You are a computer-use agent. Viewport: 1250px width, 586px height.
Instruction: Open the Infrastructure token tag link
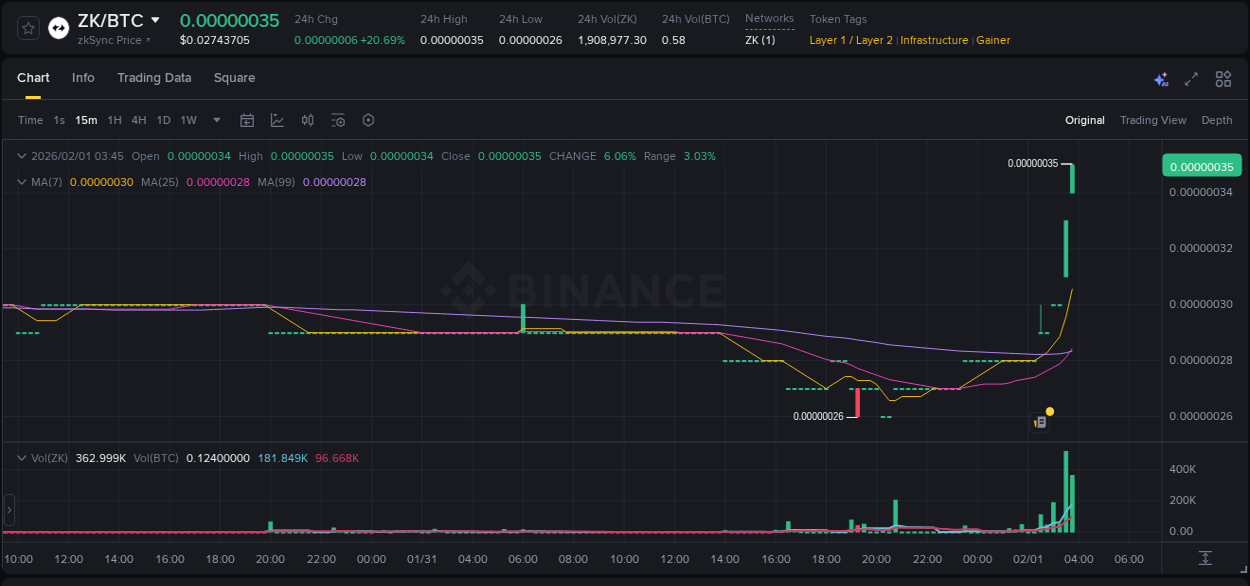click(x=933, y=40)
